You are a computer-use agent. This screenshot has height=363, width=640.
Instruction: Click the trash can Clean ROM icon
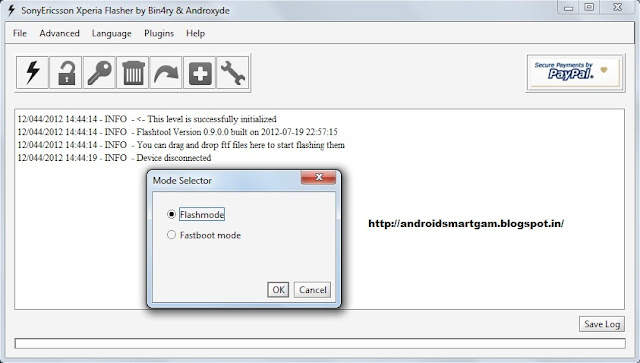(133, 72)
